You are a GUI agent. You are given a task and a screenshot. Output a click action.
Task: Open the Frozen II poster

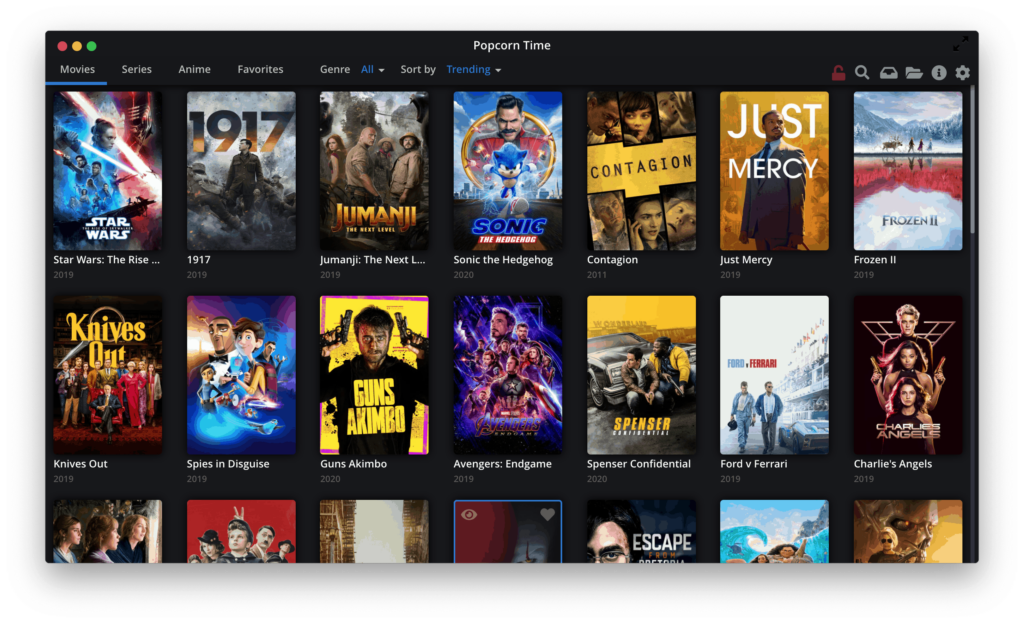907,168
